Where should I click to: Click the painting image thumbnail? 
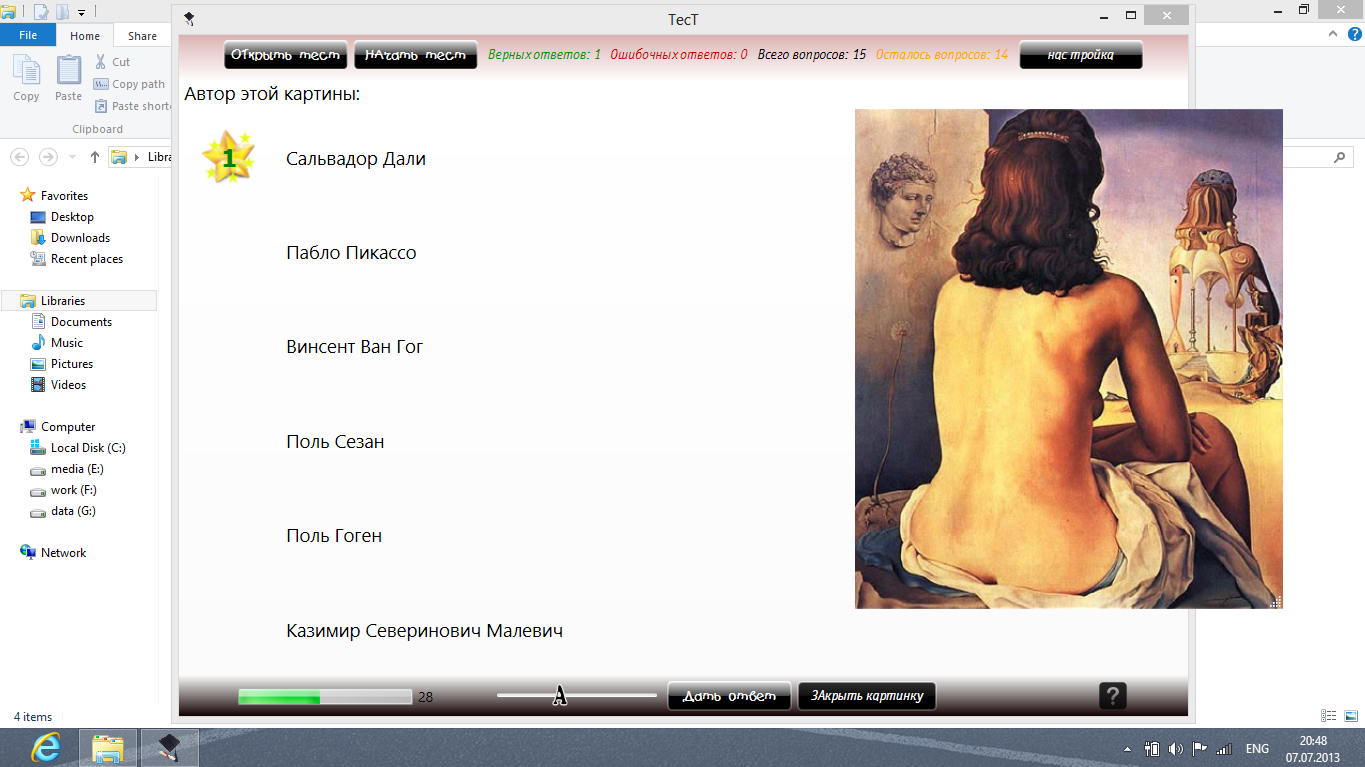point(1069,358)
